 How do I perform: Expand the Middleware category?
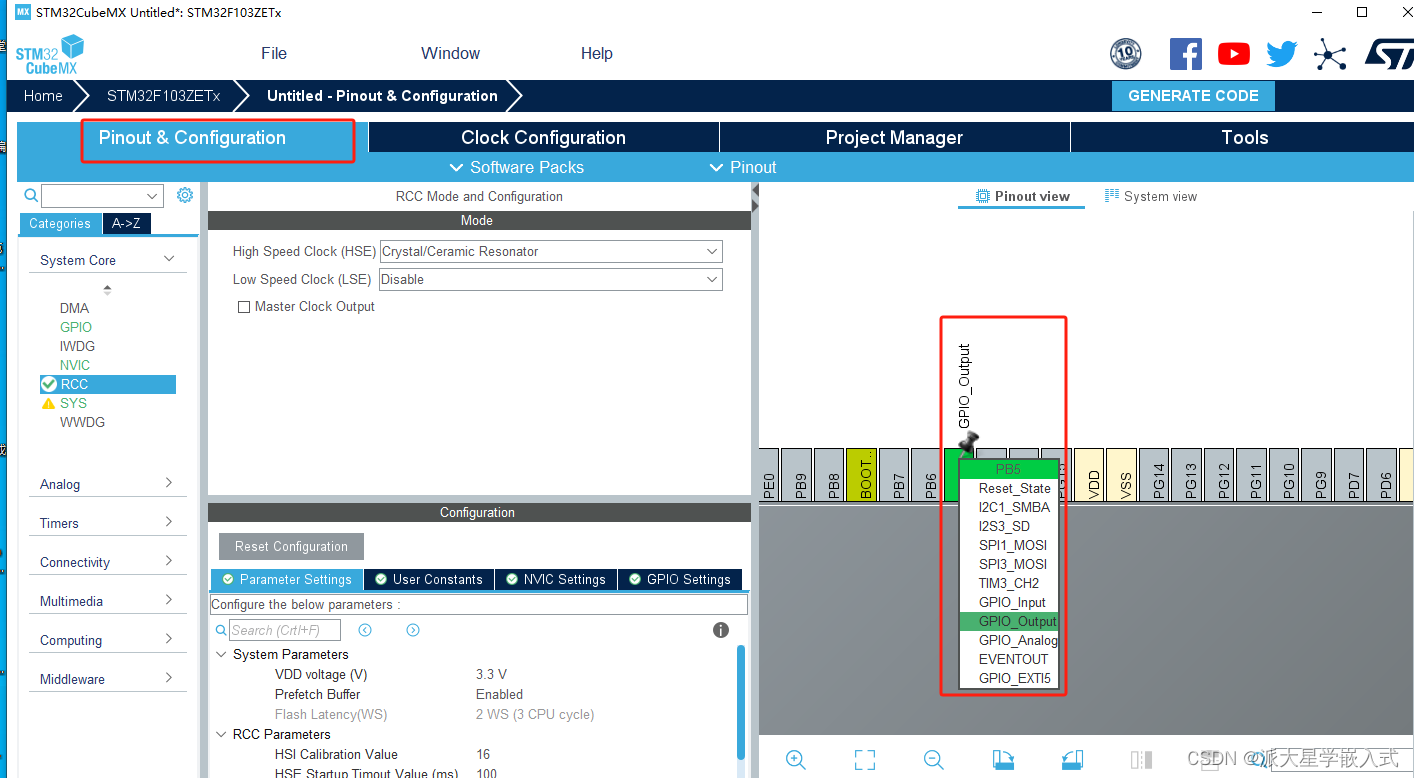pyautogui.click(x=169, y=678)
